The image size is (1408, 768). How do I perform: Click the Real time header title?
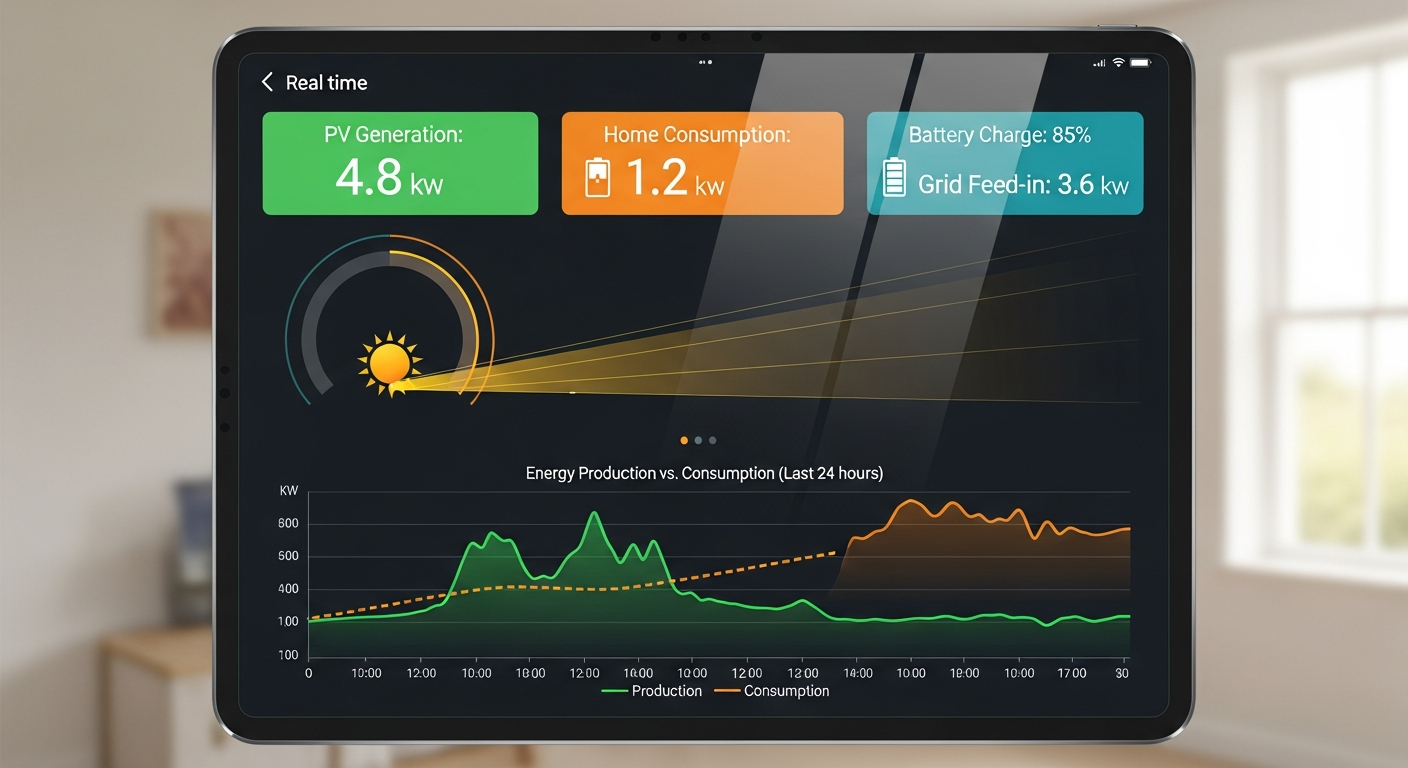326,83
